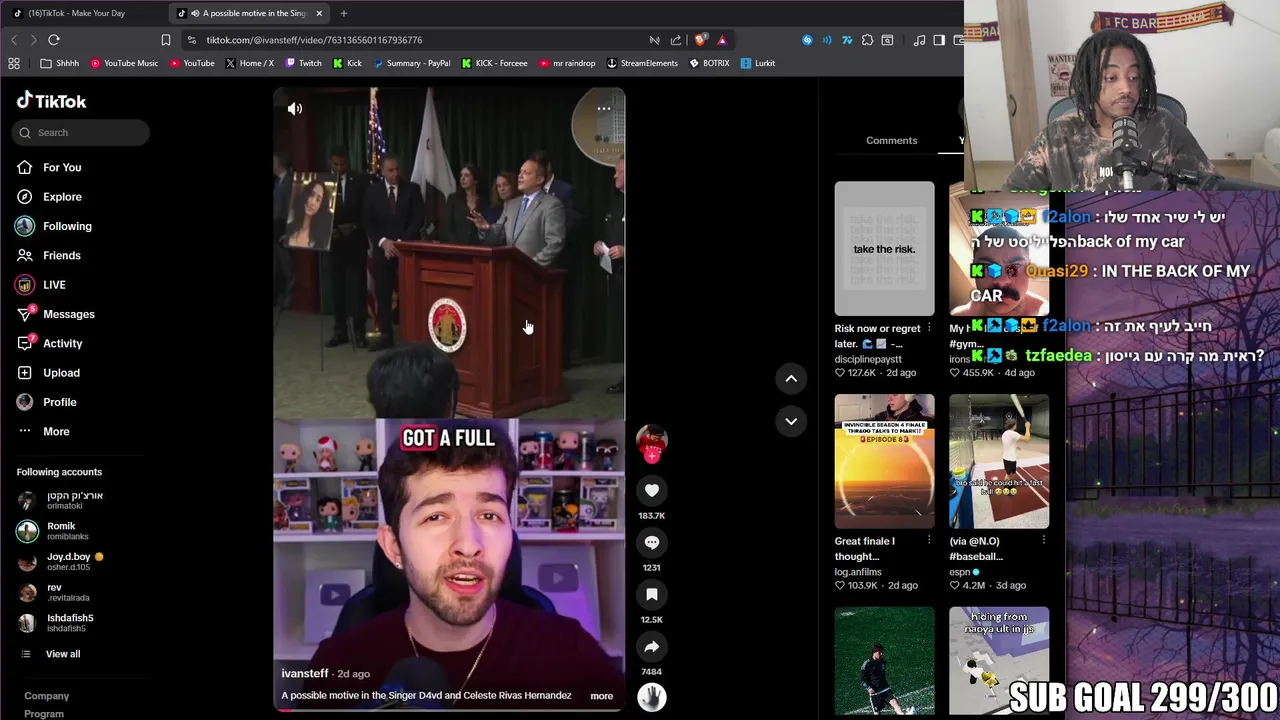Screen dimensions: 1280x720
Task: Open the browser extensions puzzle icon
Action: (867, 40)
